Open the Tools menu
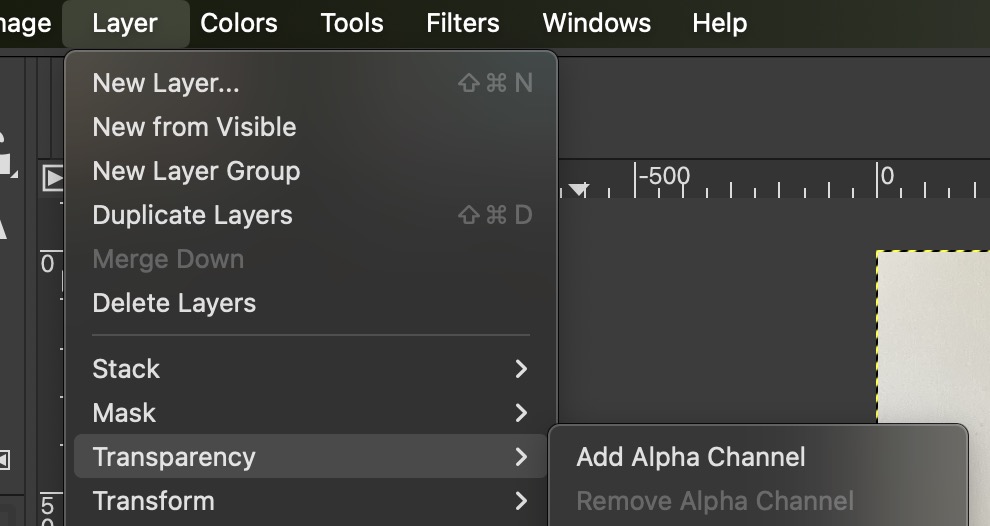This screenshot has width=990, height=526. coord(352,23)
